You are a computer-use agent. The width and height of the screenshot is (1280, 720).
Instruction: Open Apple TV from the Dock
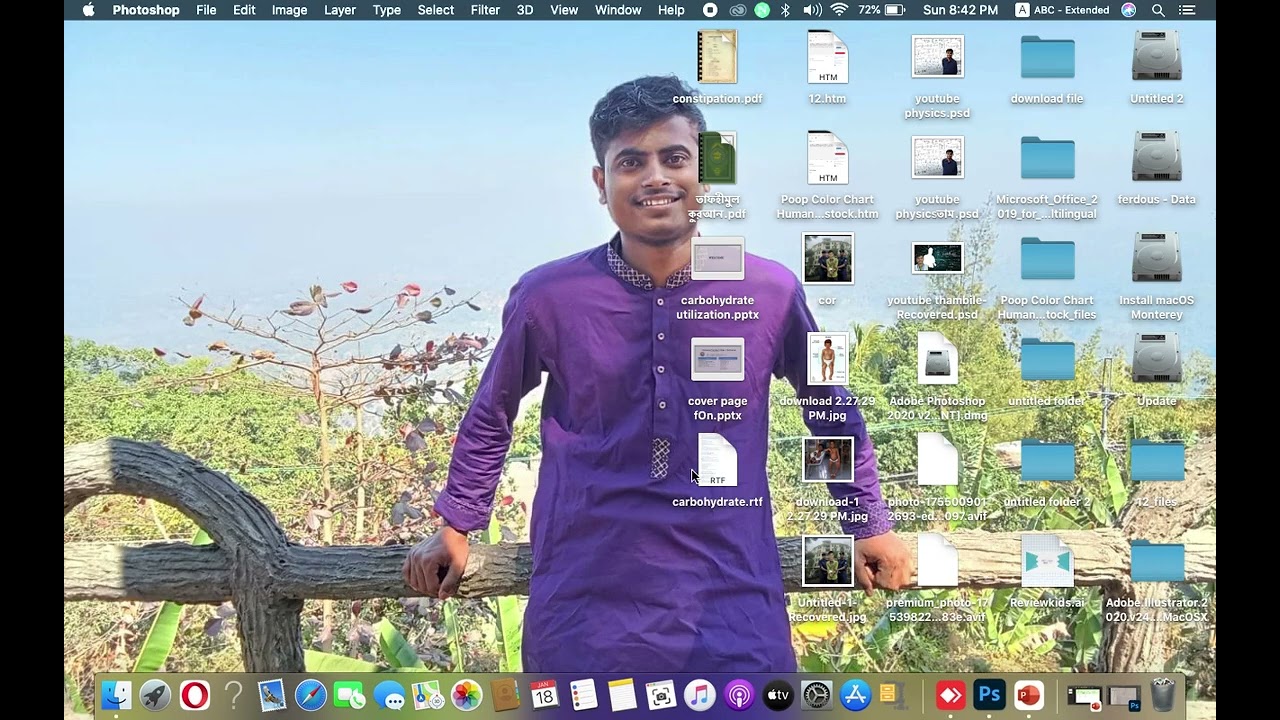(777, 695)
